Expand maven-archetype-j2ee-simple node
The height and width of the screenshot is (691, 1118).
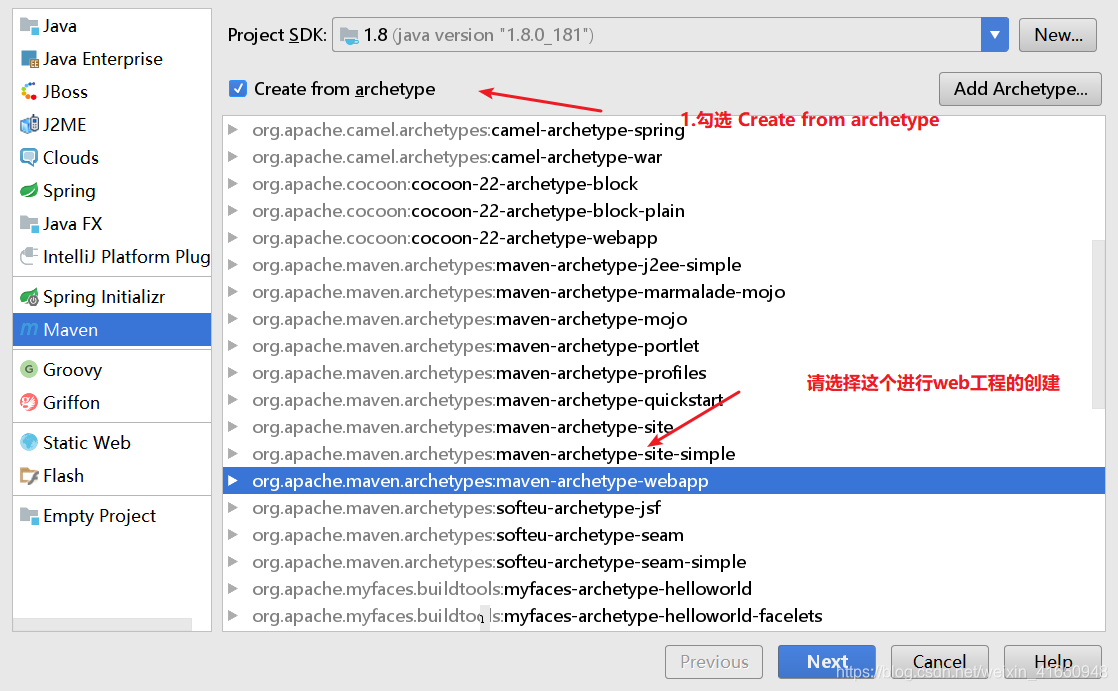(x=232, y=265)
